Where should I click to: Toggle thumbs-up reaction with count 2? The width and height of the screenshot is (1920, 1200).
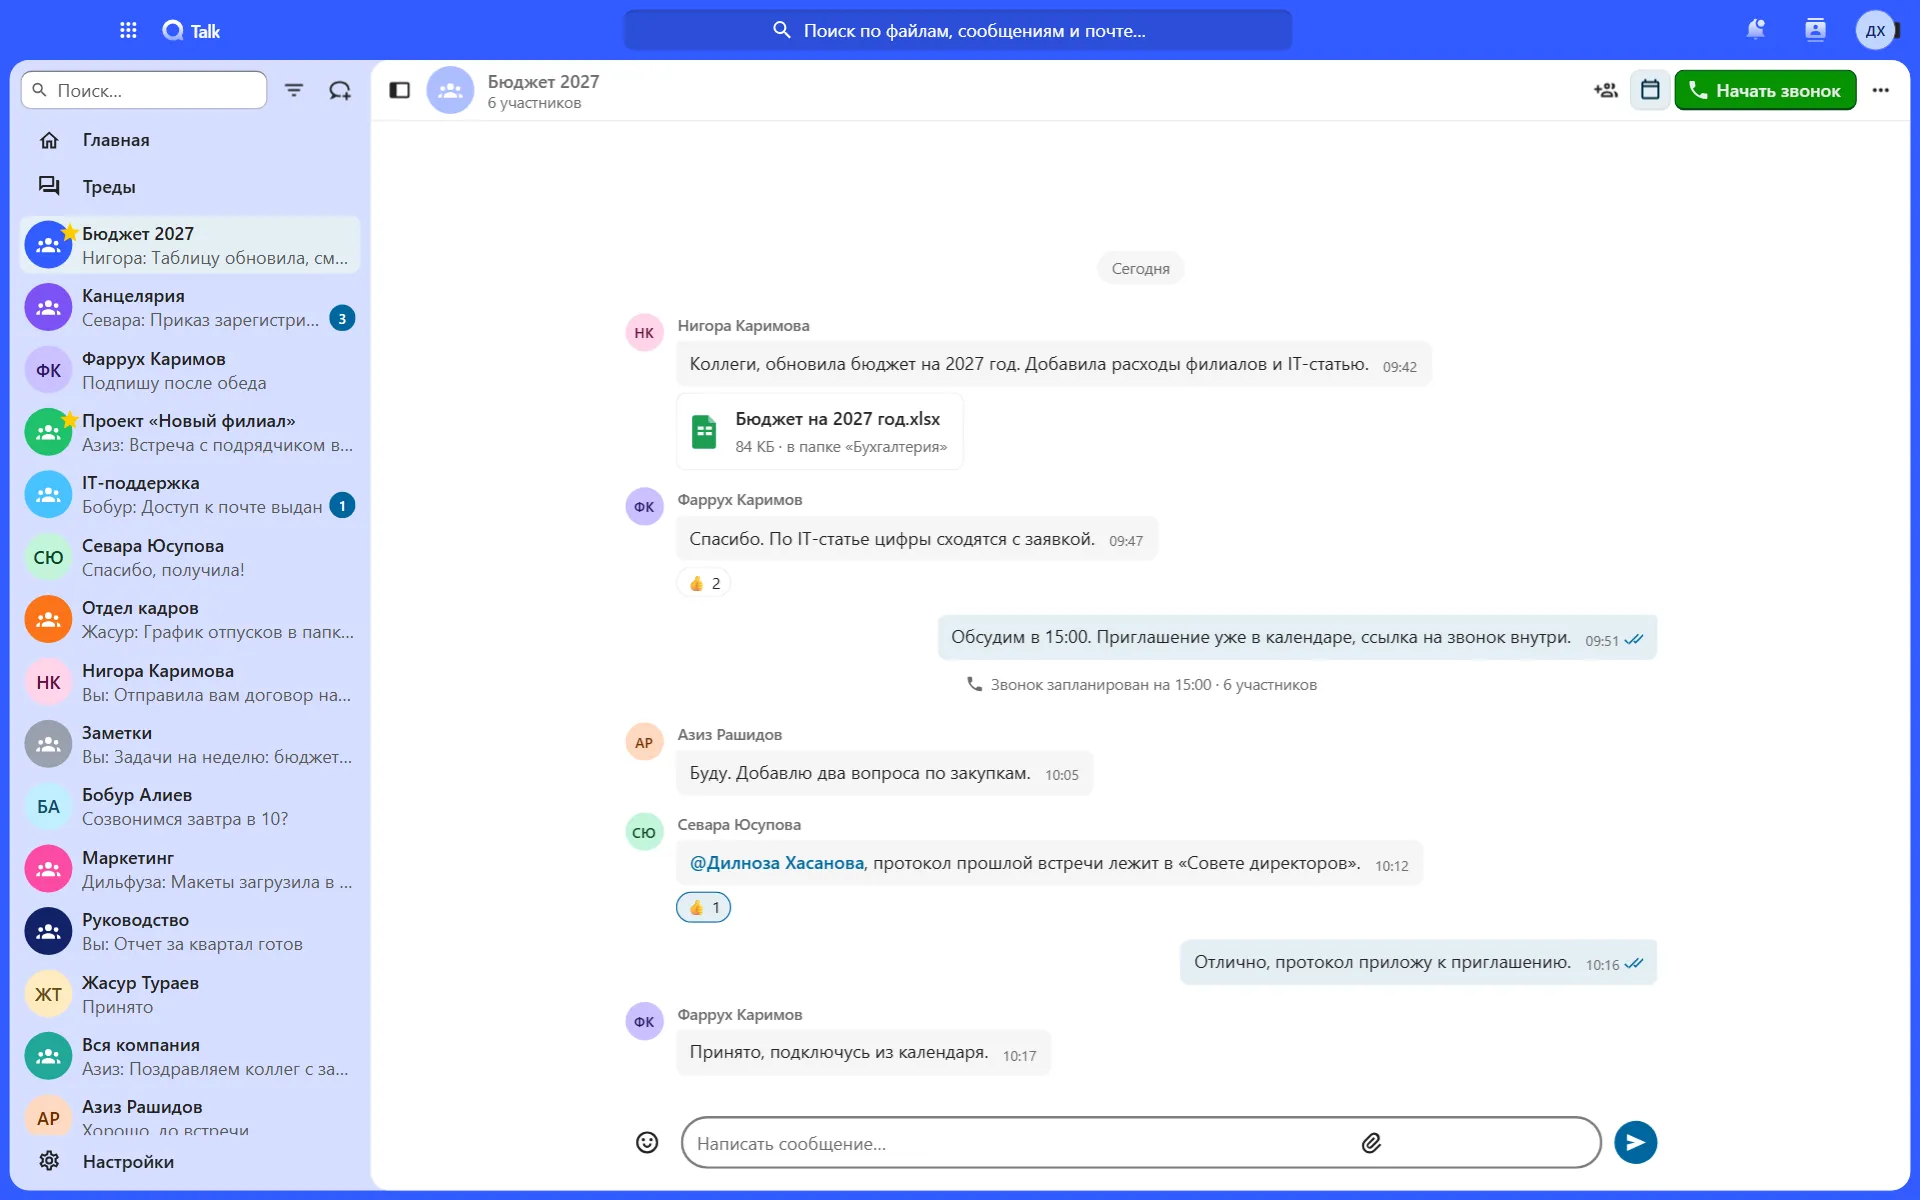coord(704,583)
